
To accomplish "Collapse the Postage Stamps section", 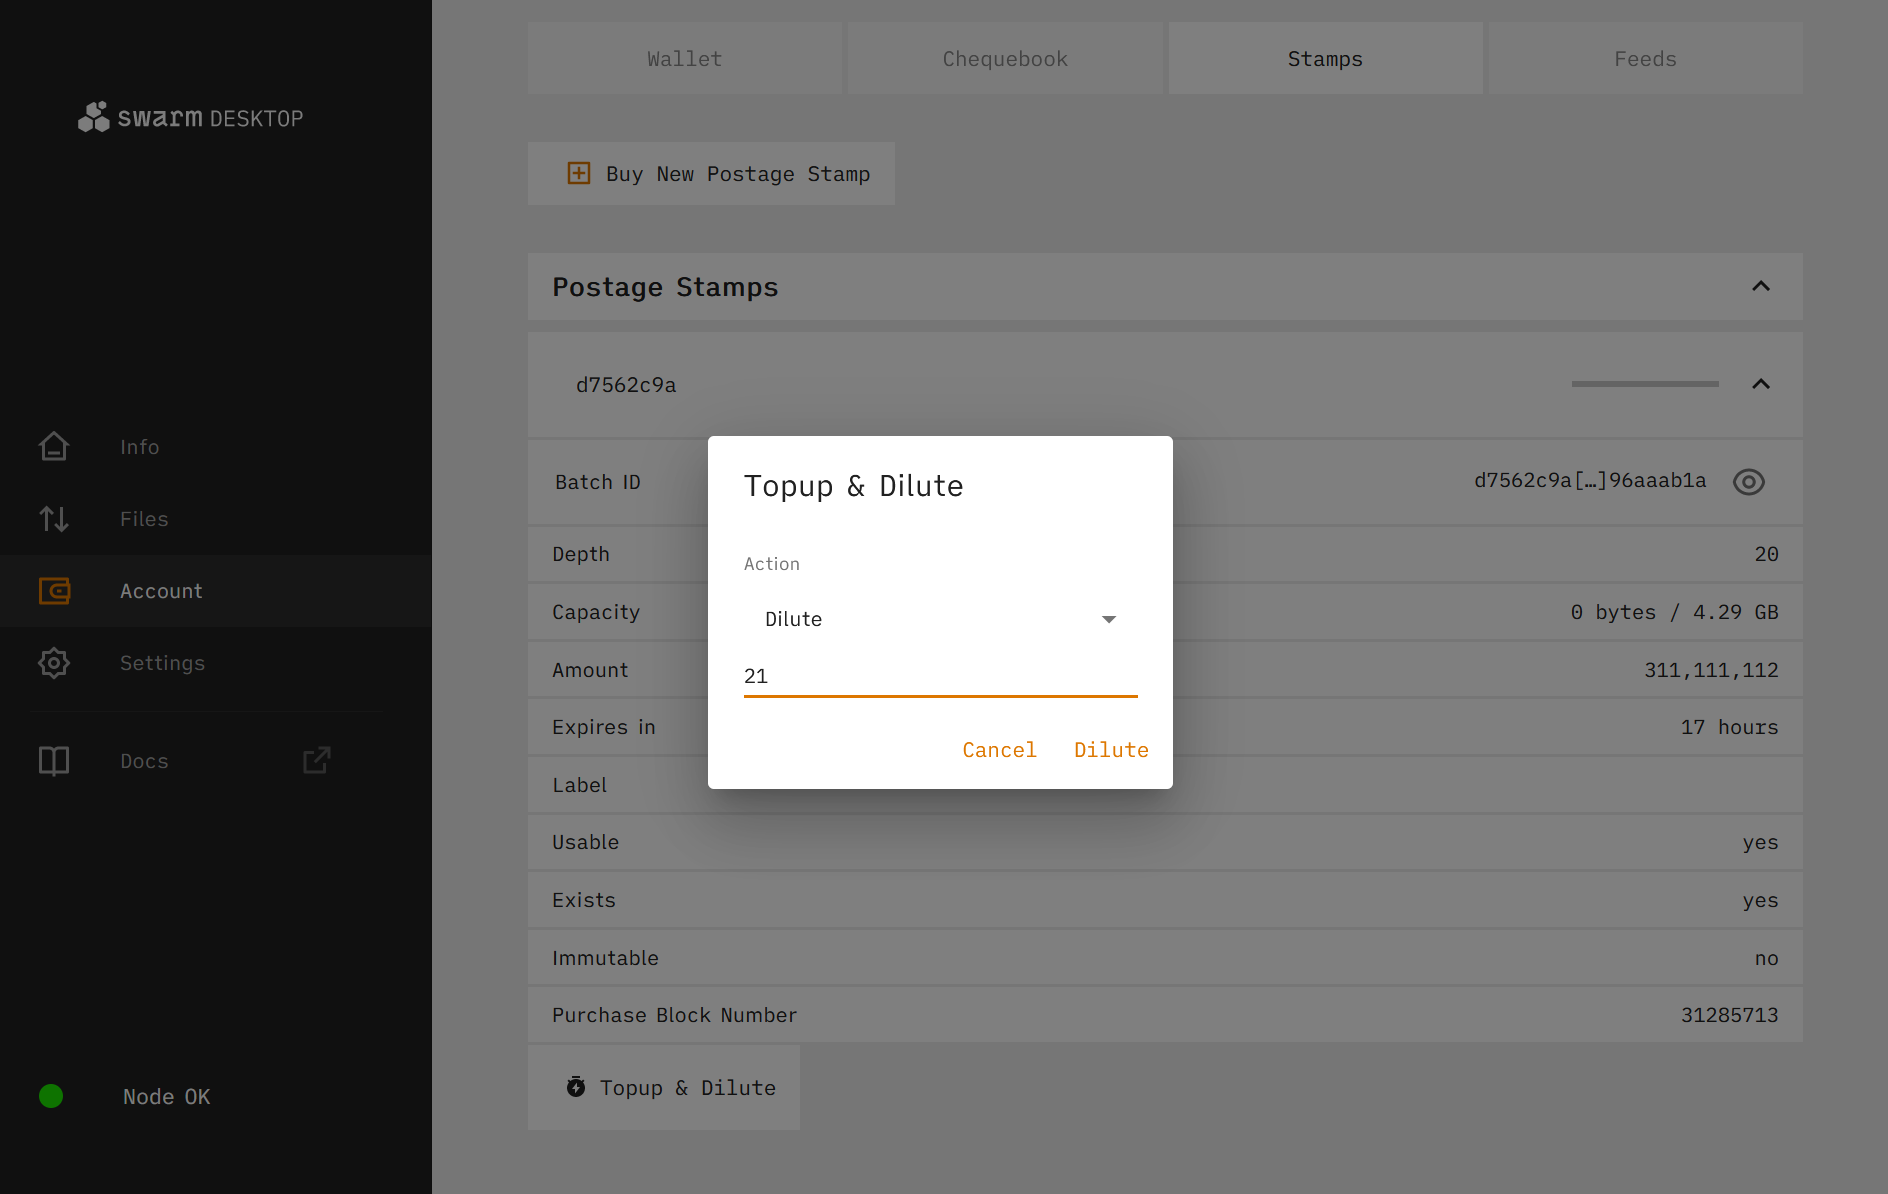I will tap(1761, 287).
